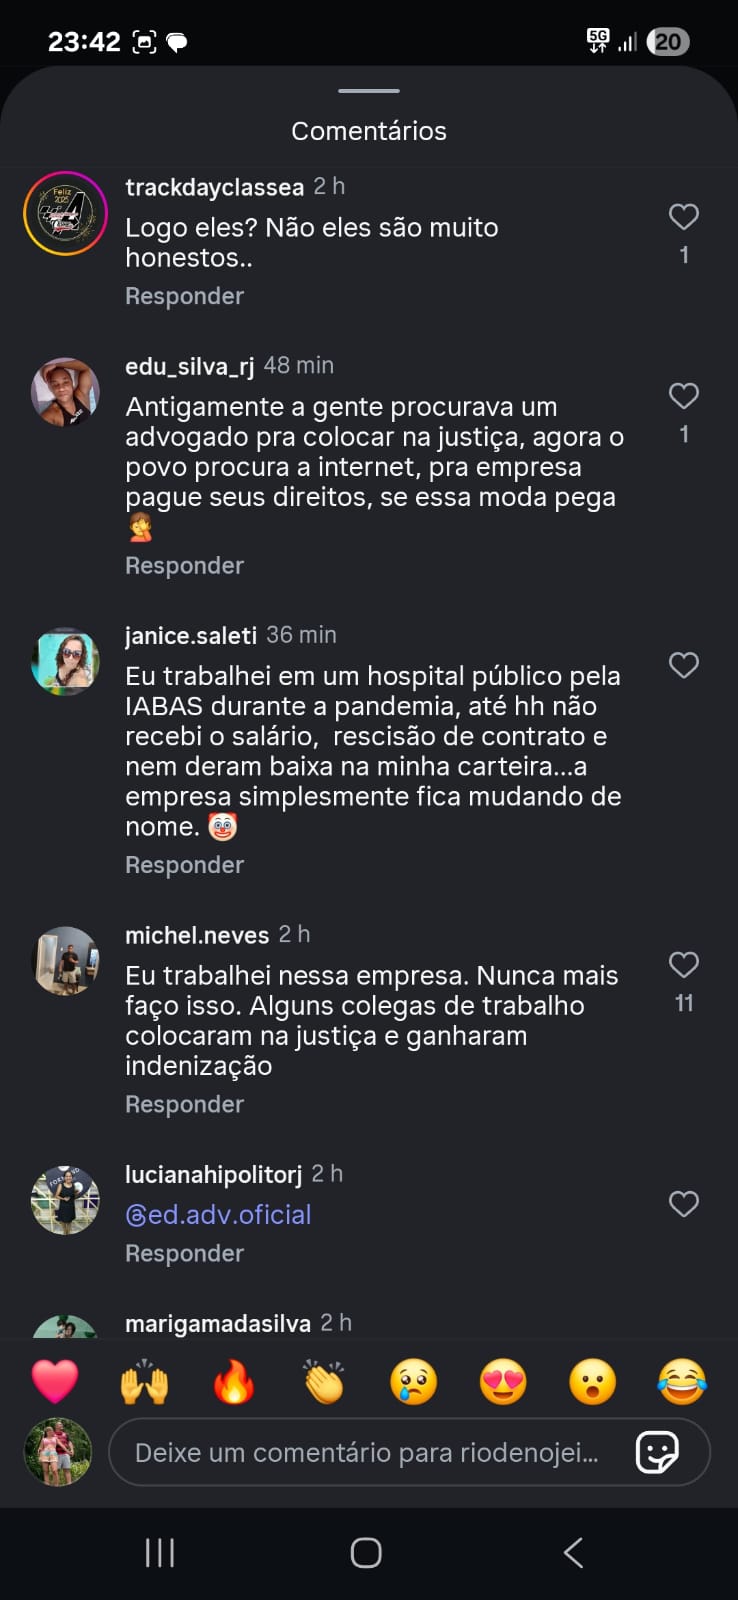
Task: Send the red heart emoji reaction
Action: click(55, 1382)
